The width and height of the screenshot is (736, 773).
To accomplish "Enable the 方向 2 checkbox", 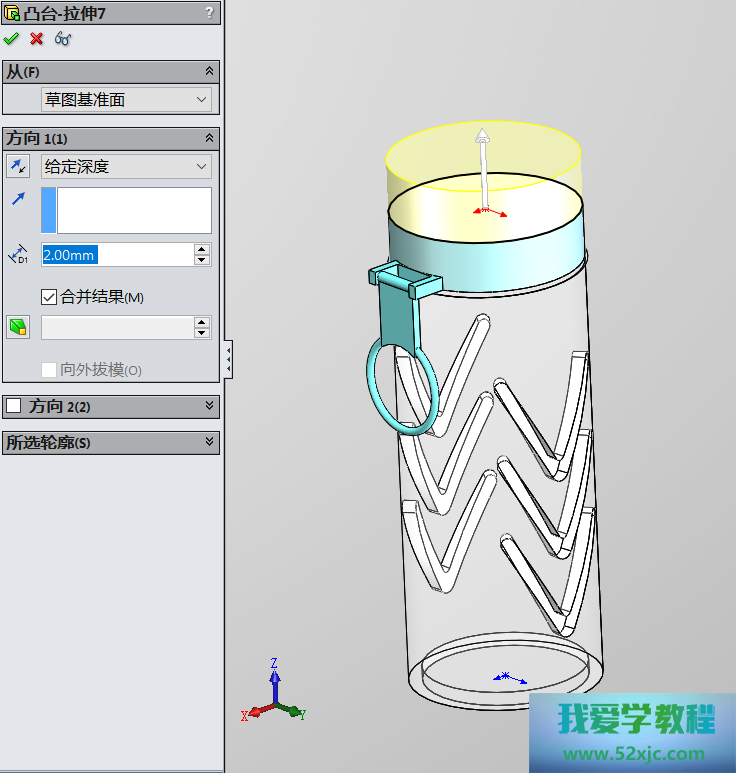I will coord(14,406).
